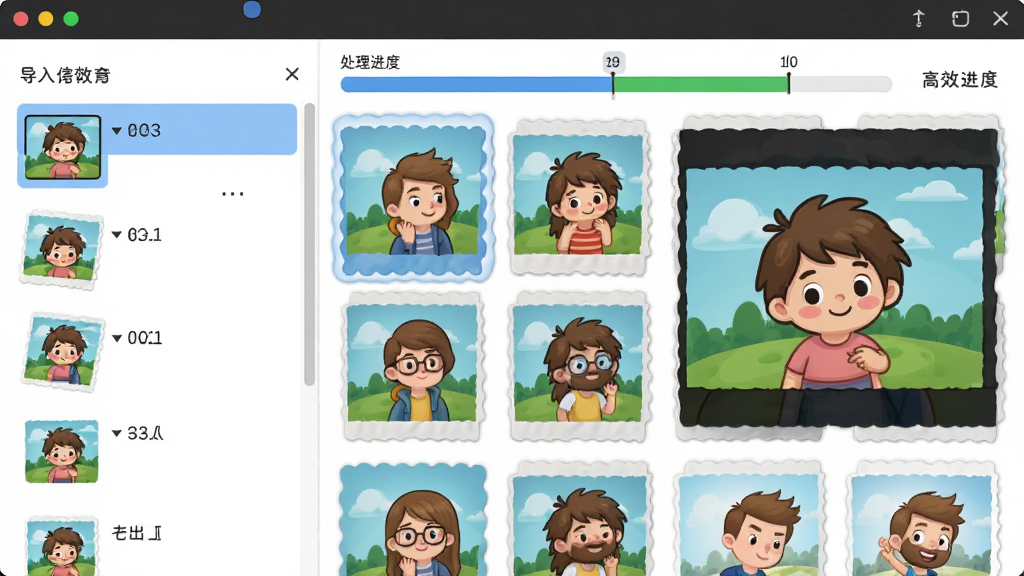Expand the 33.A entry's dropdown arrow

point(117,433)
